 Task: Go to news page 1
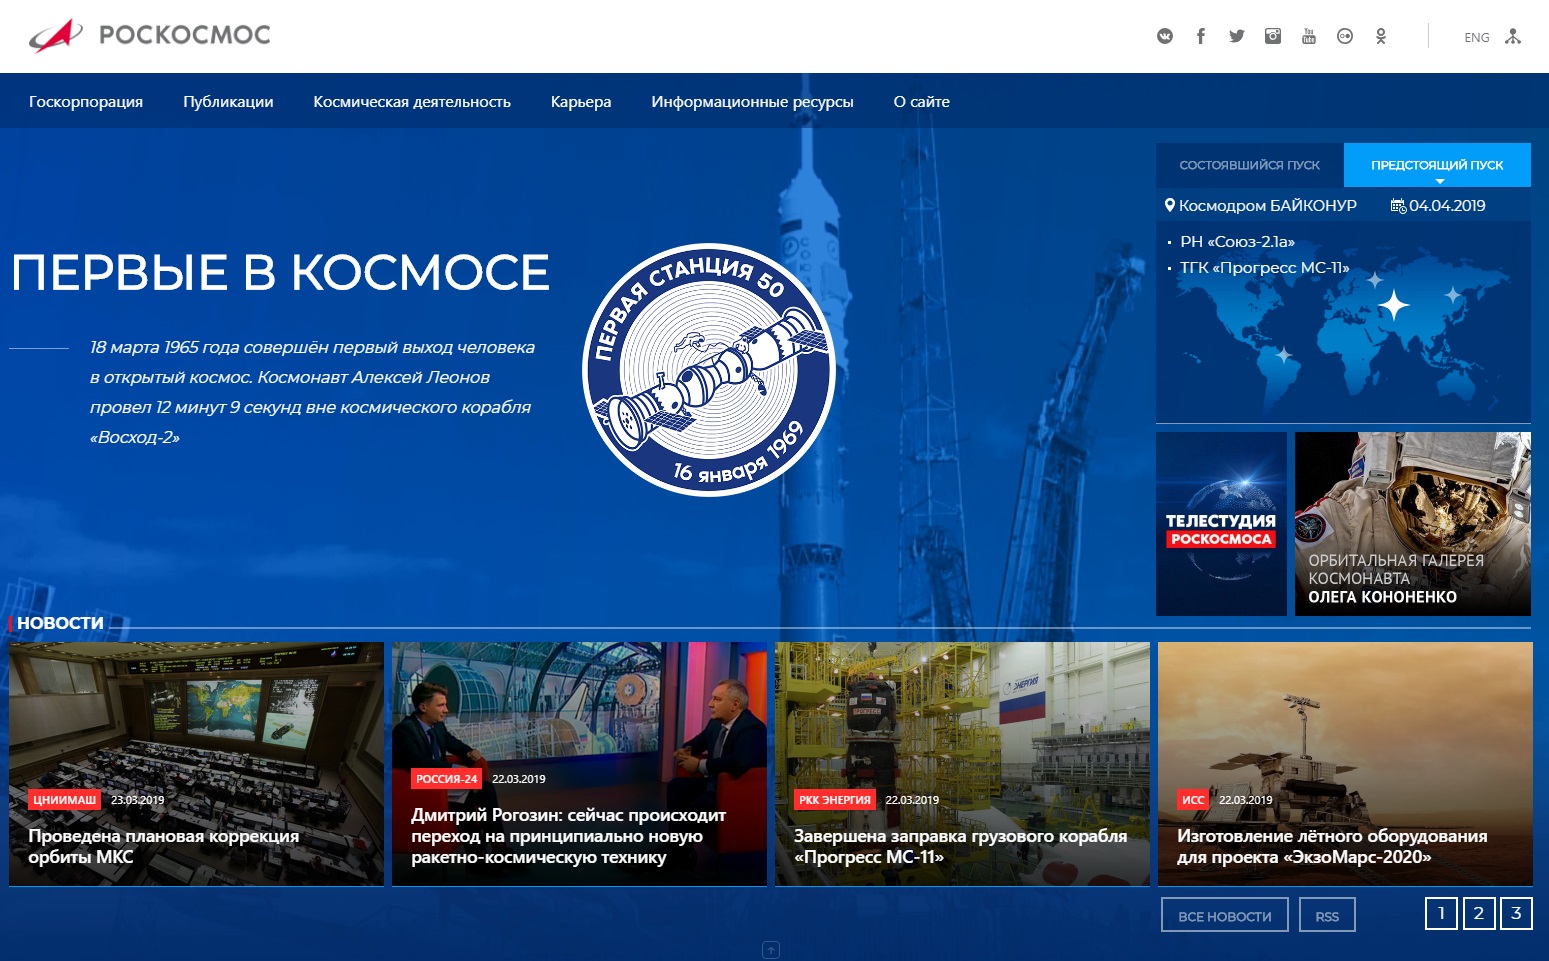[x=1441, y=913]
